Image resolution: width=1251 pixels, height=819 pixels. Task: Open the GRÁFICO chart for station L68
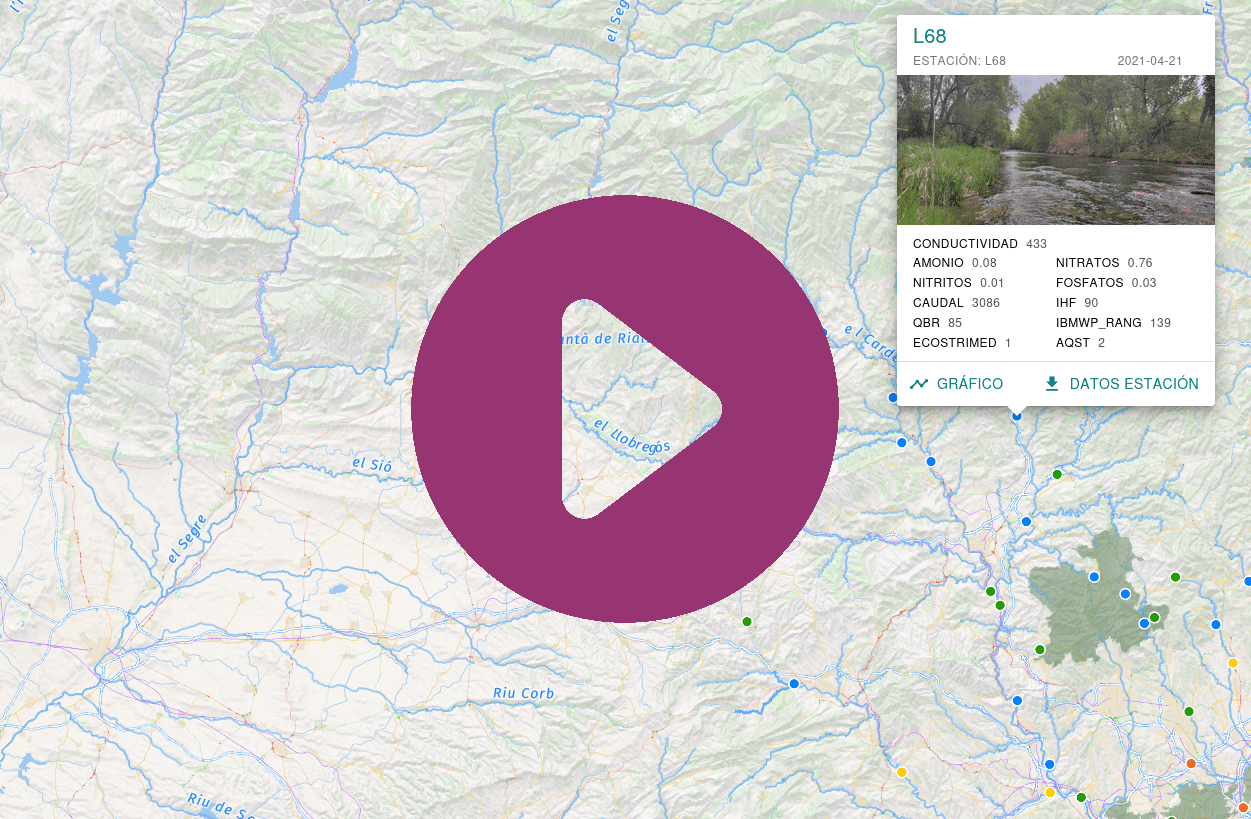point(956,384)
